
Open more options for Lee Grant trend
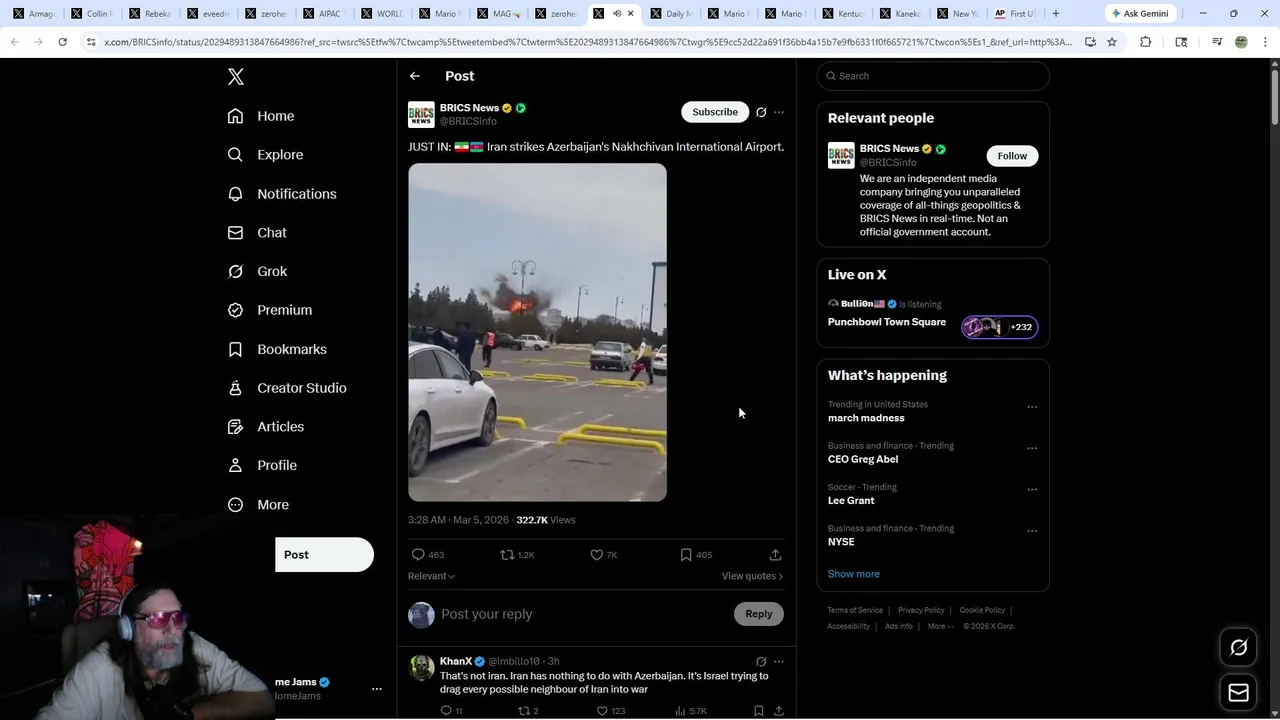tap(1032, 490)
